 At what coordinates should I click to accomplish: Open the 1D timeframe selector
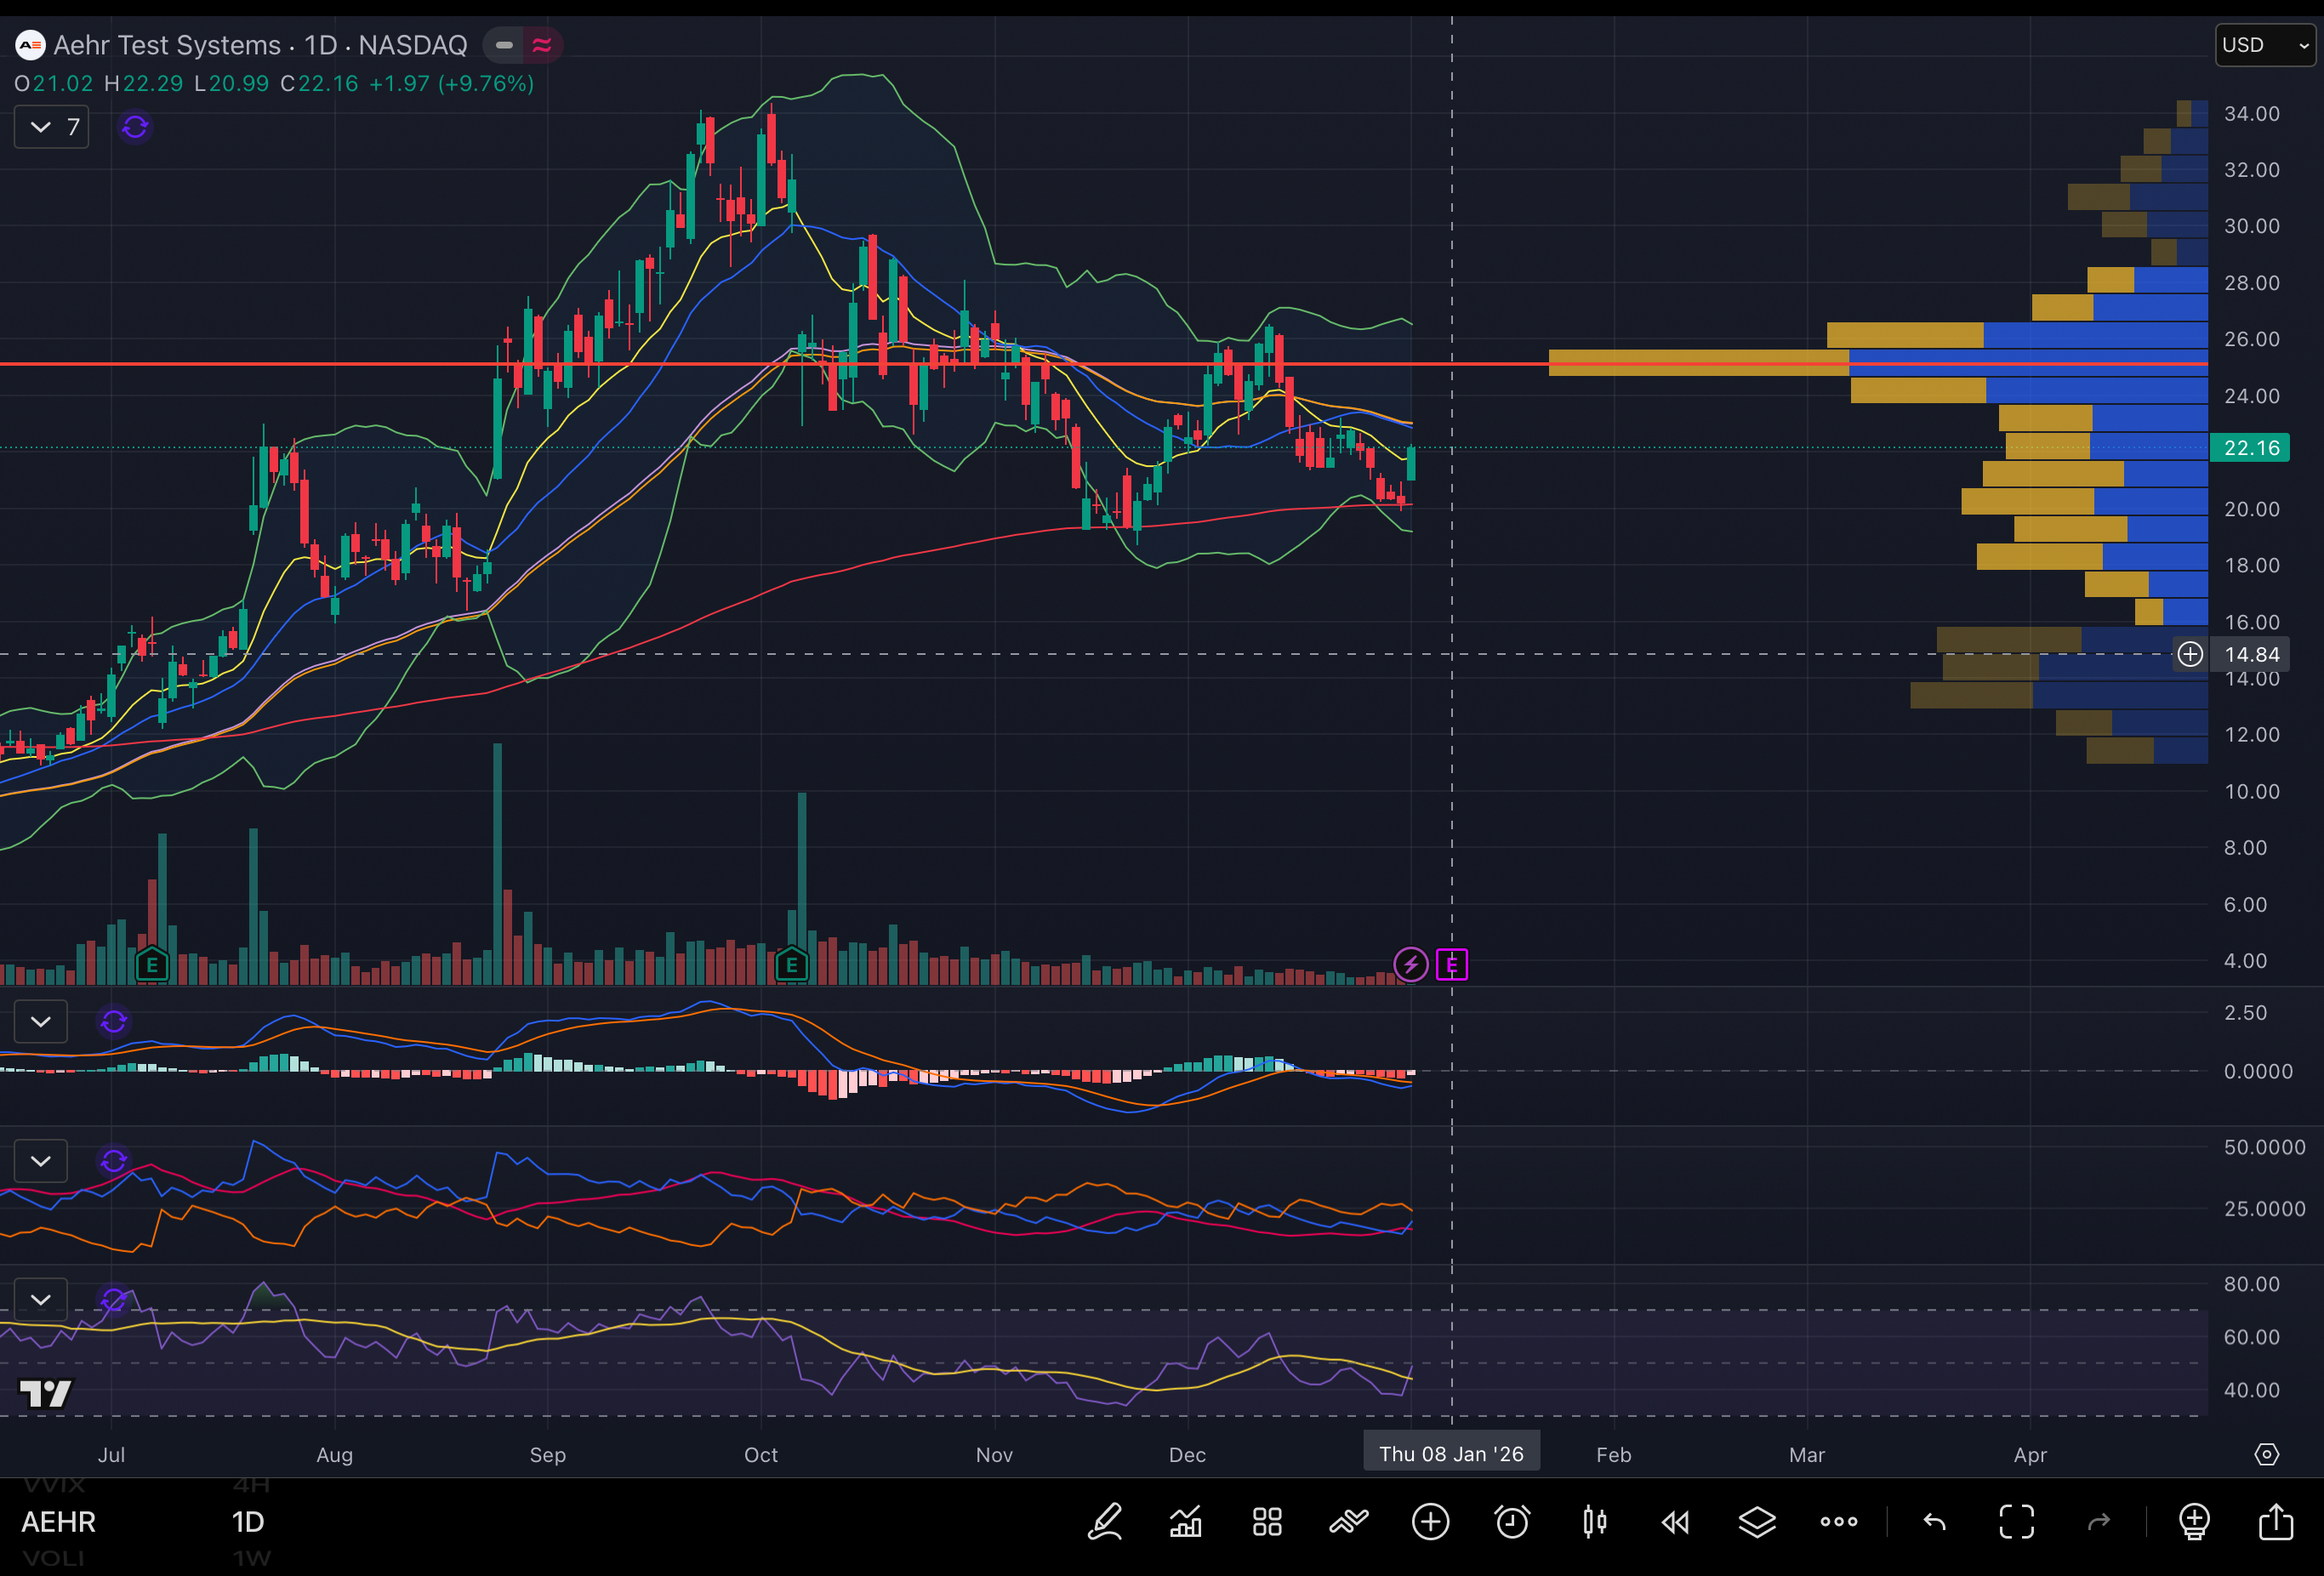[x=248, y=1521]
